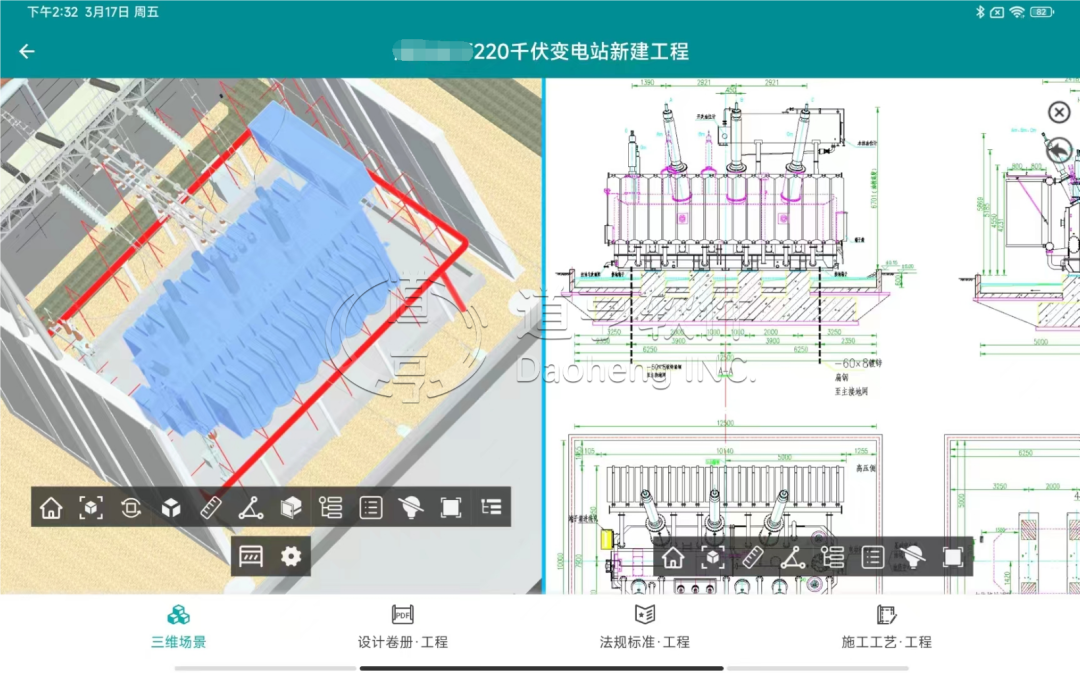
Task: Go back using the top-left arrow
Action: (x=27, y=52)
